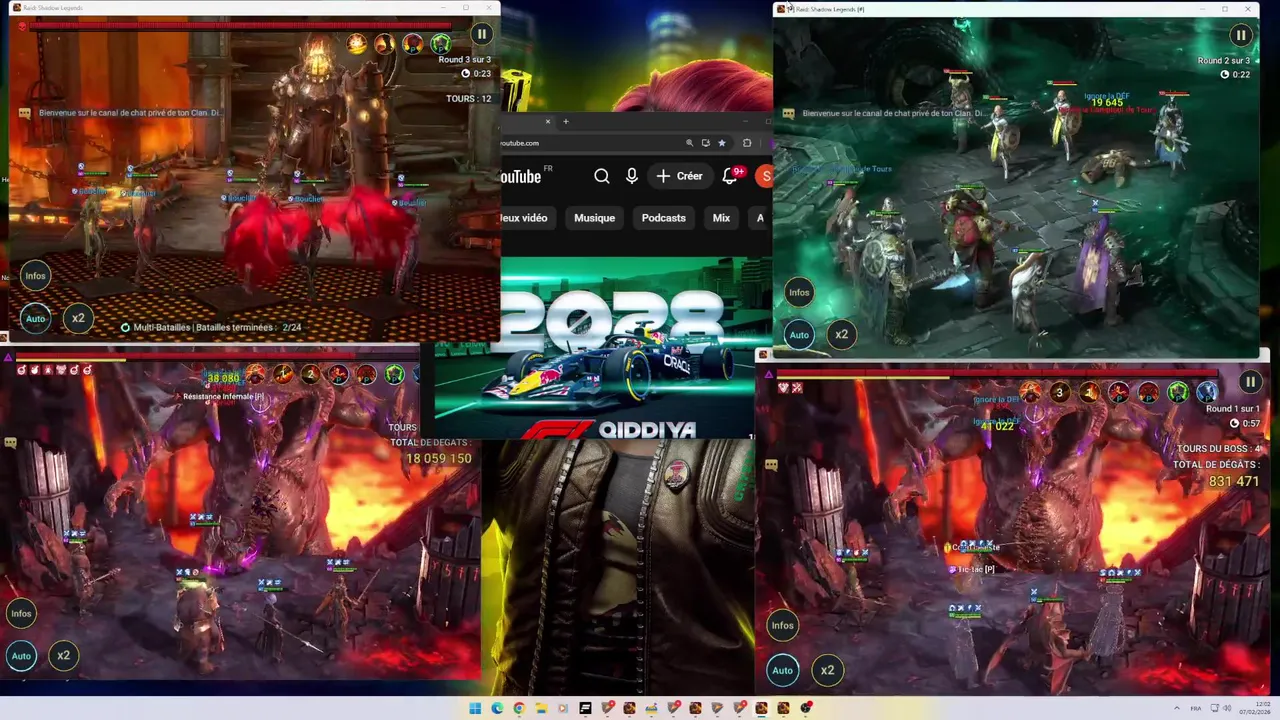The image size is (1280, 720).
Task: Open the browser extensions puzzle icon
Action: click(746, 143)
